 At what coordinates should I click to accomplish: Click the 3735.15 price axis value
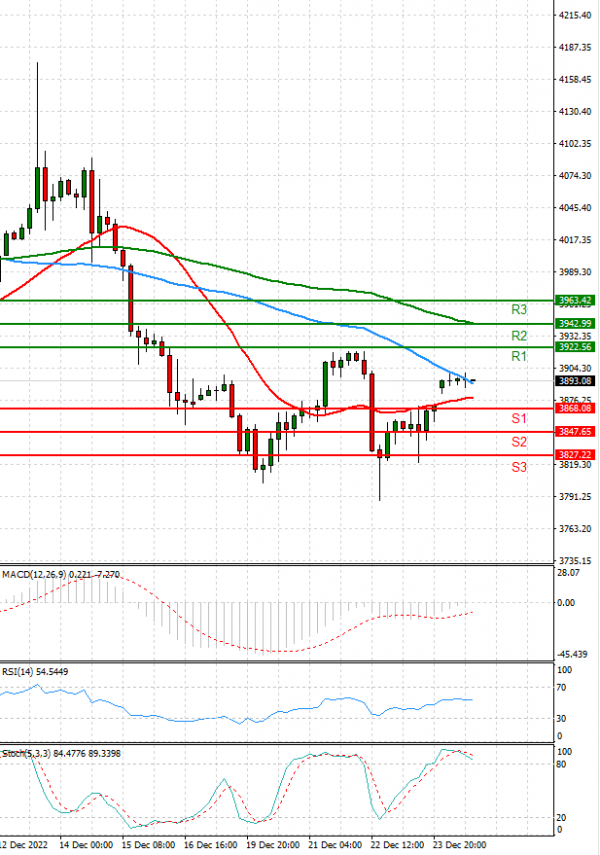575,561
